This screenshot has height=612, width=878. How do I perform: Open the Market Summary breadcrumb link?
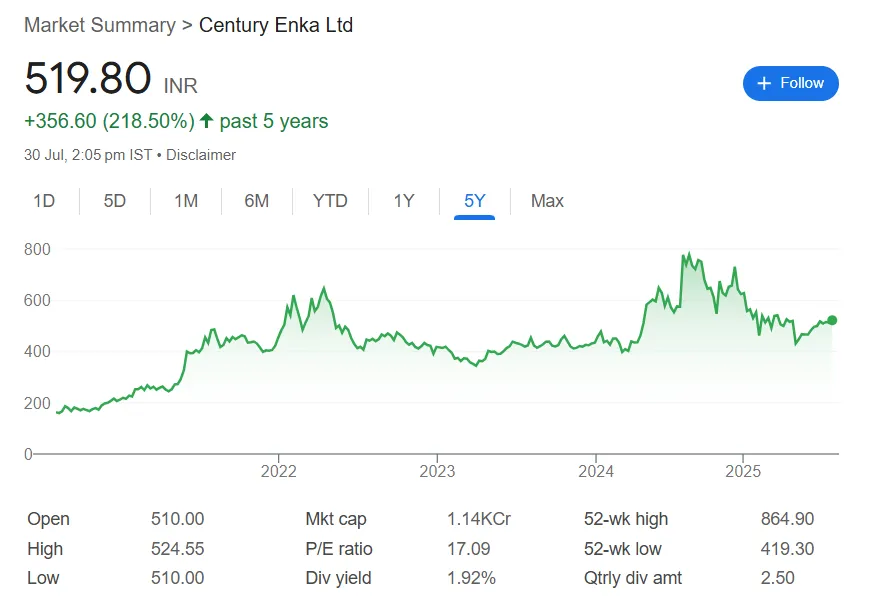pos(100,25)
